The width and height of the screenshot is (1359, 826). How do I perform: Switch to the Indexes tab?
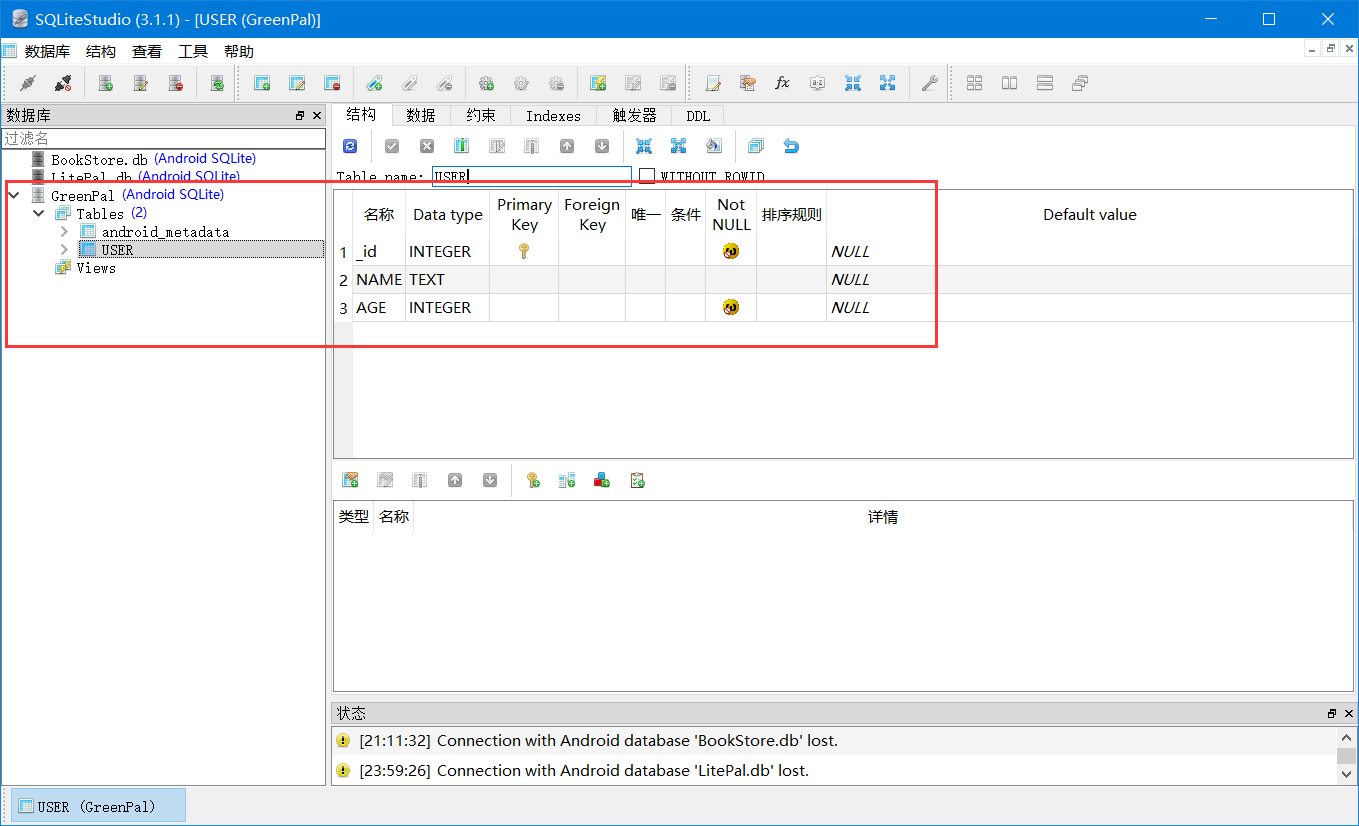[x=553, y=116]
